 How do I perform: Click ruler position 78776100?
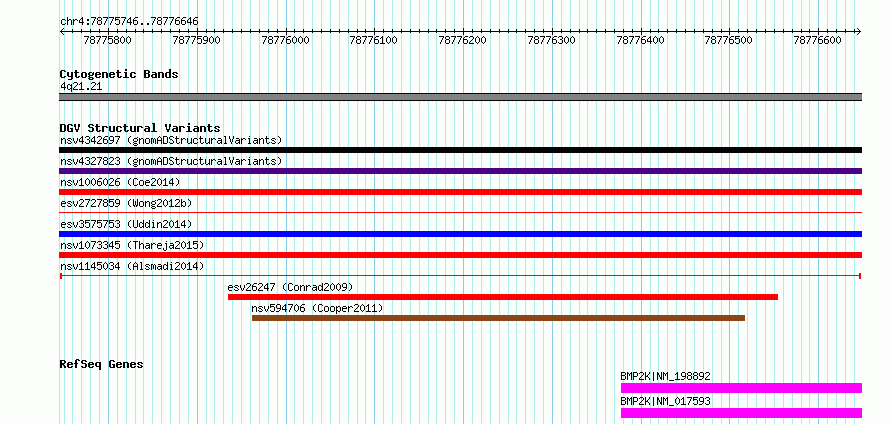(374, 40)
